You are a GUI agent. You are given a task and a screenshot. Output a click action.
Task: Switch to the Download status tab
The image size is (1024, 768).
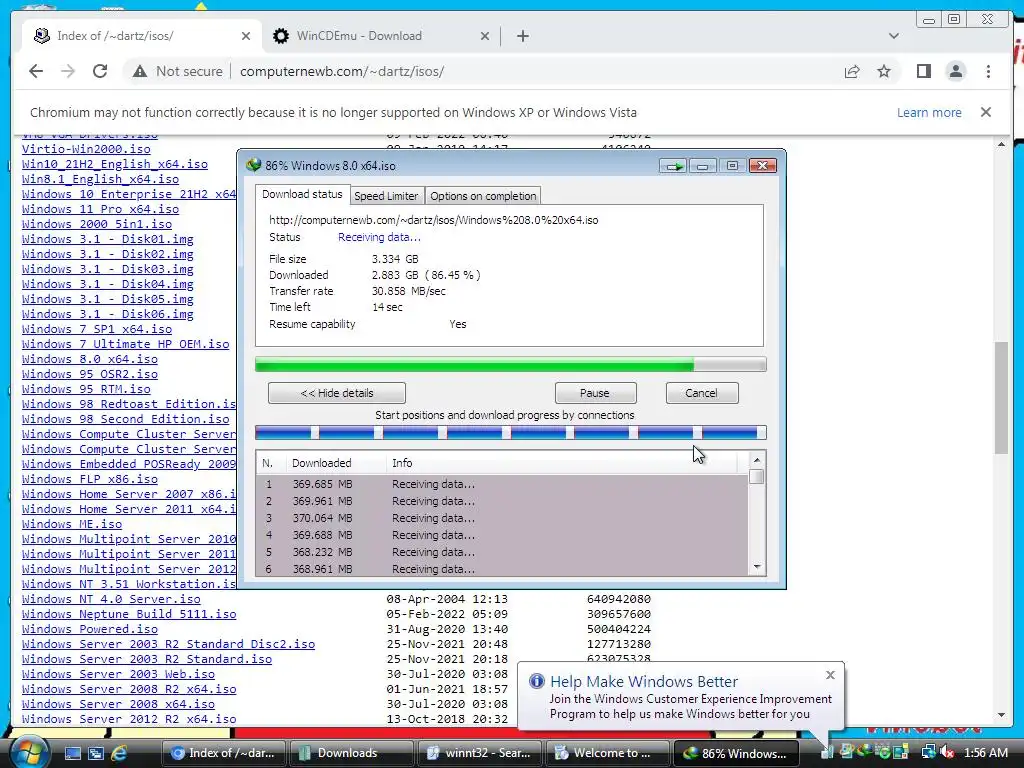point(302,194)
